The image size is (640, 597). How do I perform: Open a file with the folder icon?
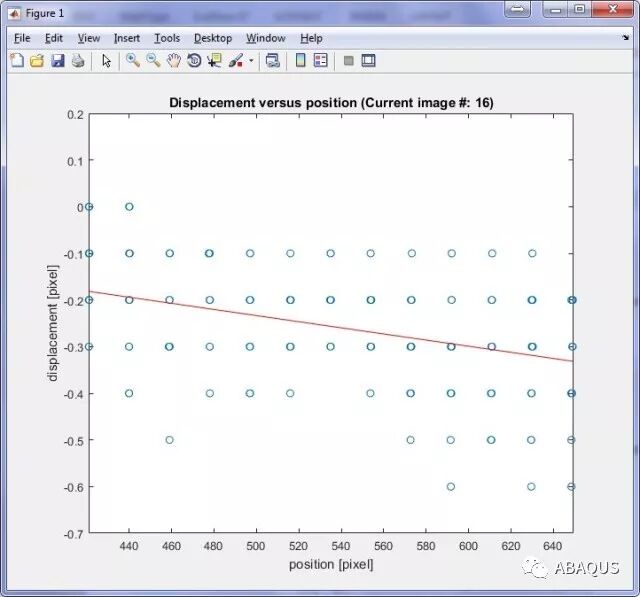(37, 61)
